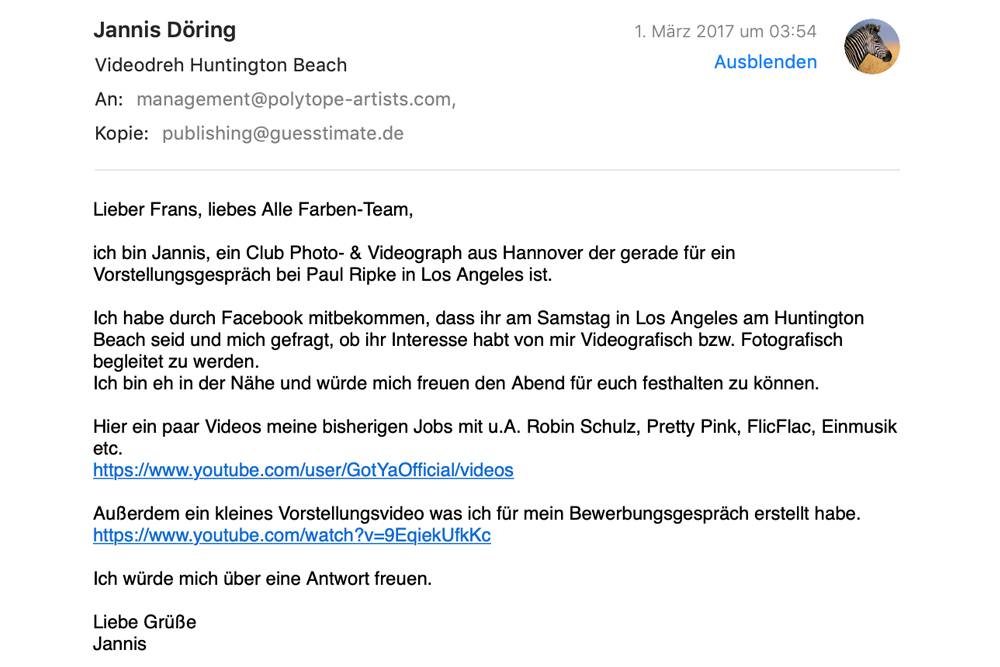Click the sender name Jannis Döring
1000x667 pixels.
165,29
